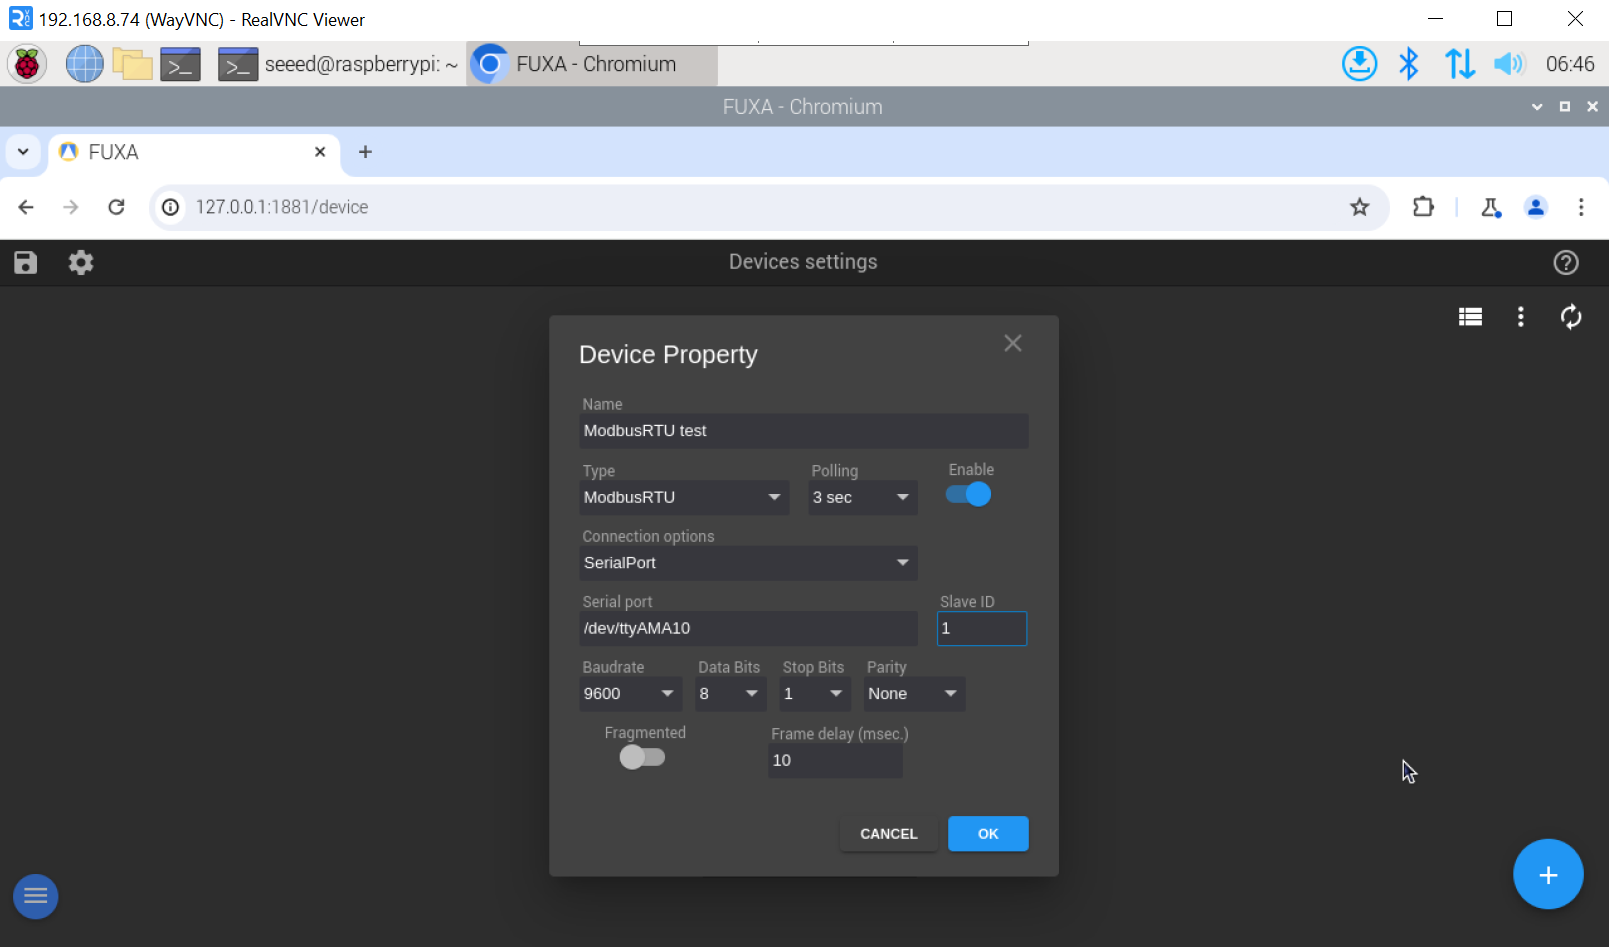The height and width of the screenshot is (947, 1609).
Task: Open the Chromium extensions puzzle icon
Action: [x=1423, y=207]
